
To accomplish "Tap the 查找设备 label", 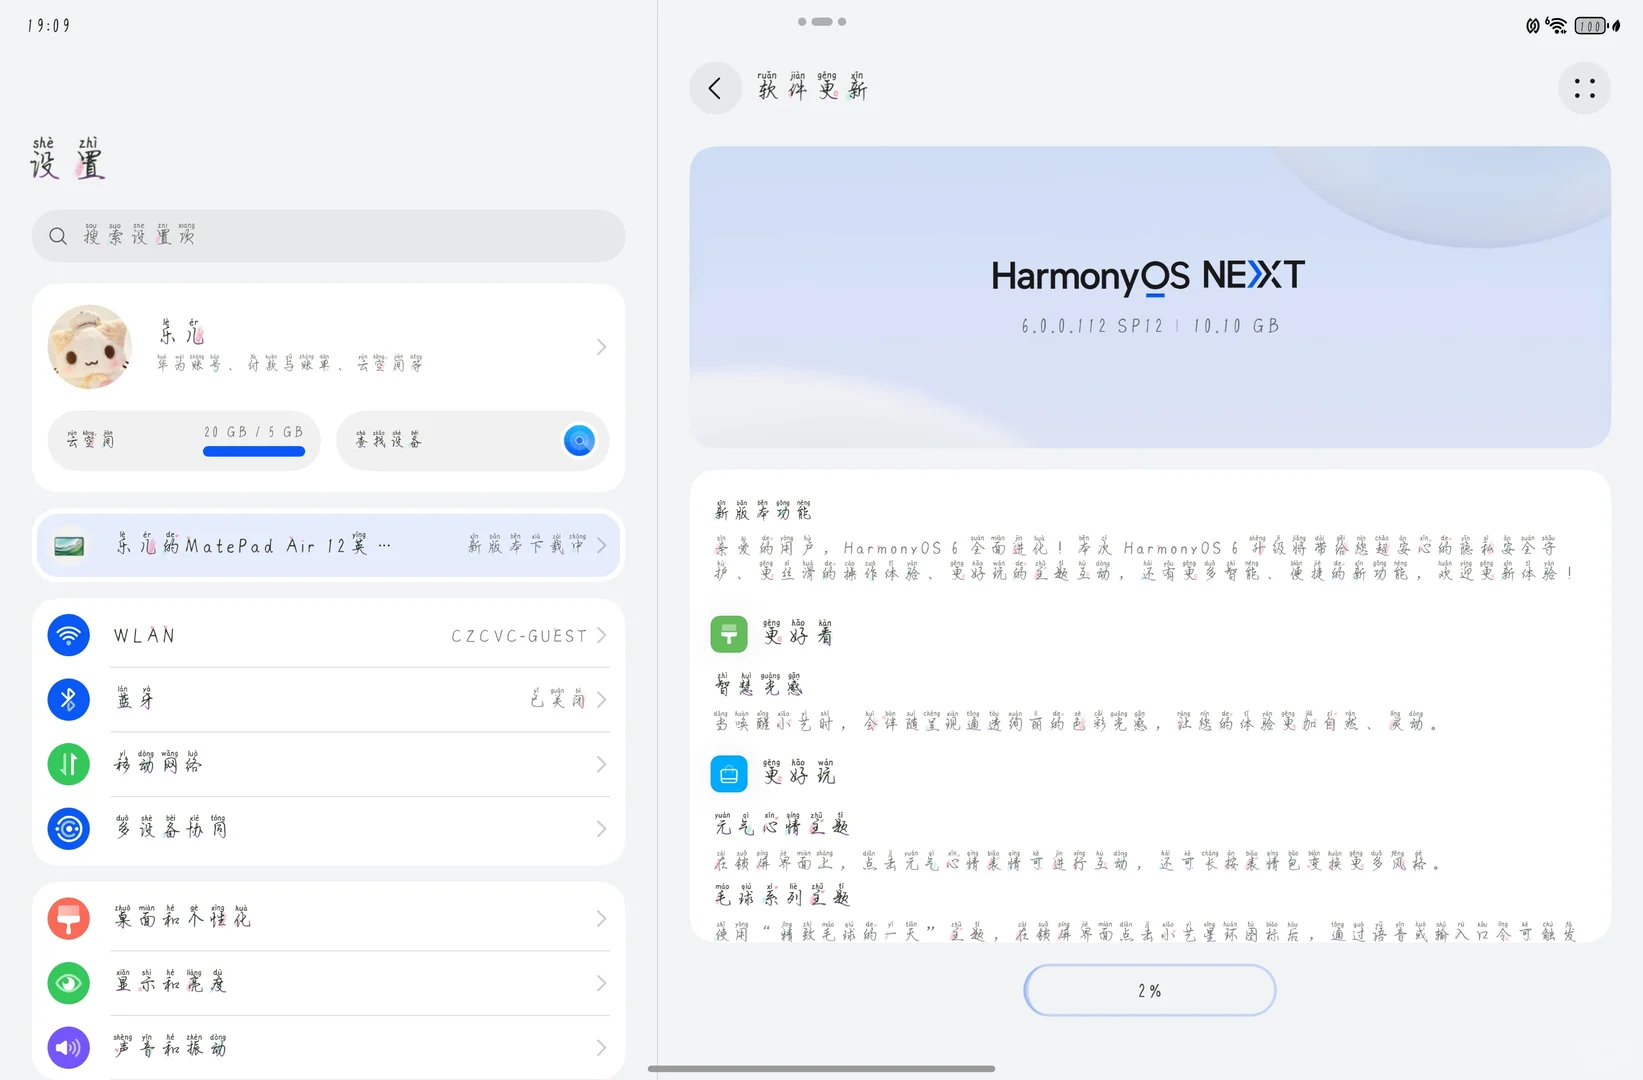I will [x=388, y=440].
